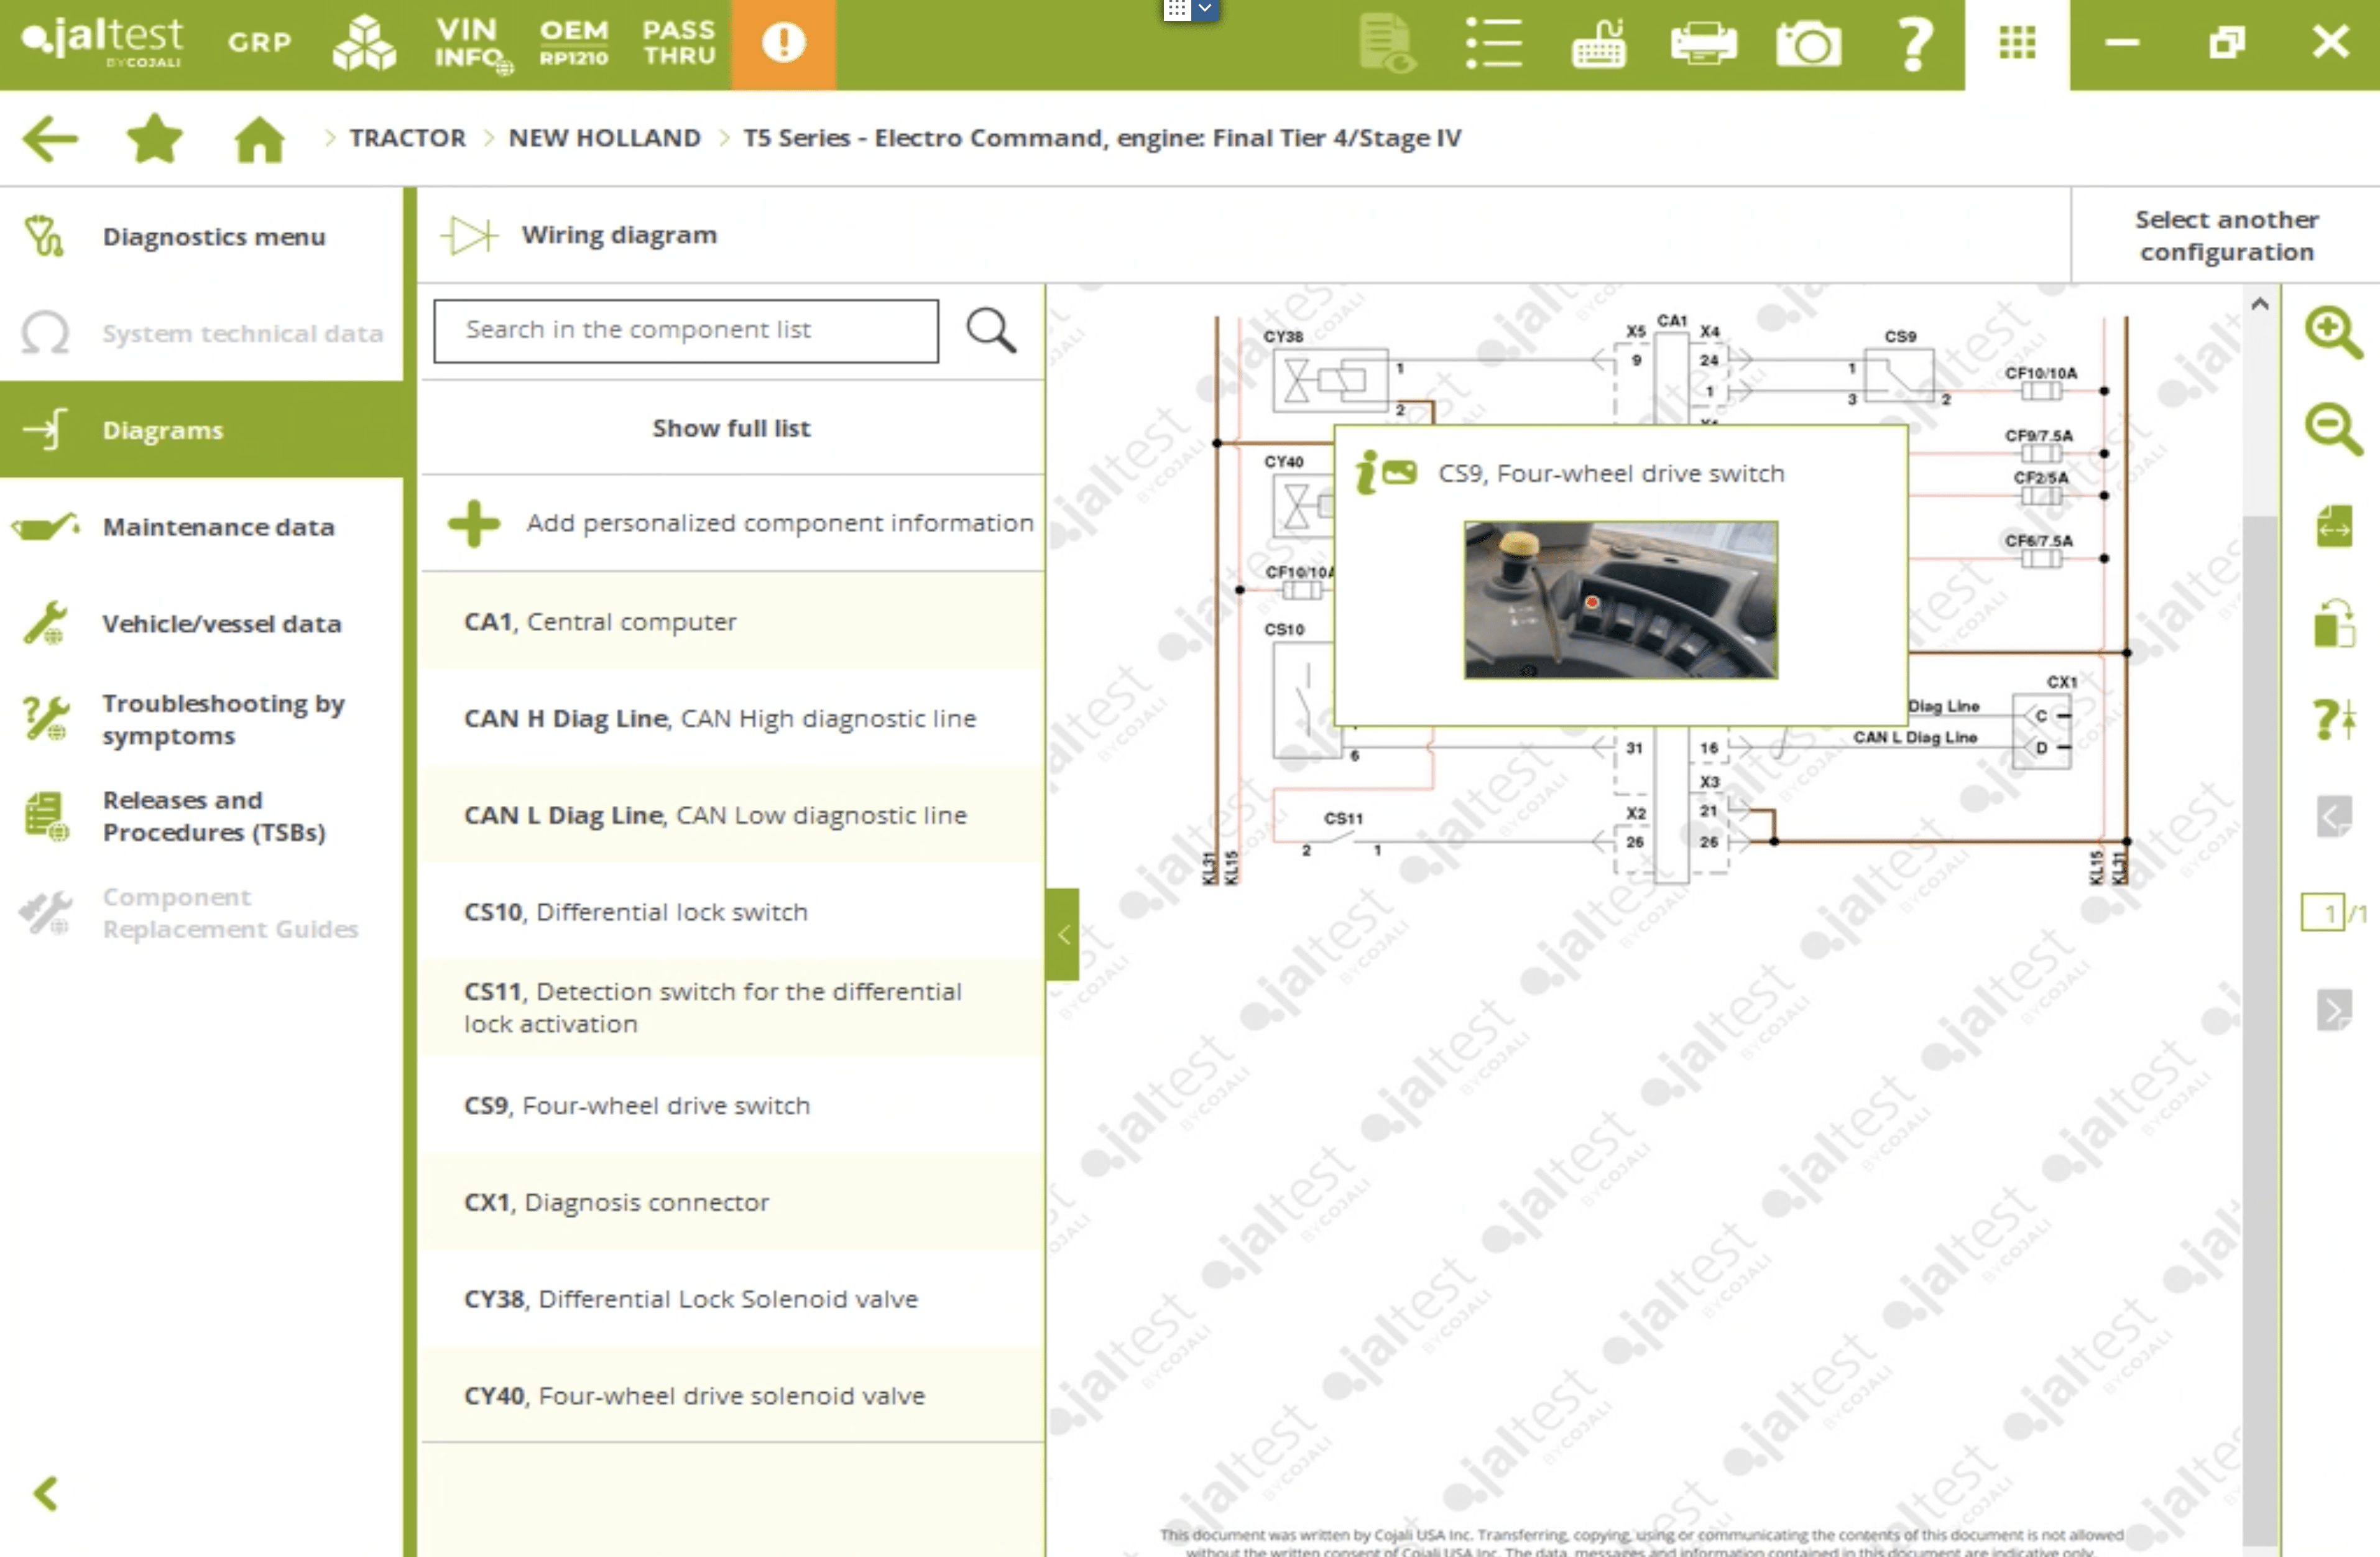Collapse the component list side panel
Image resolution: width=2380 pixels, height=1557 pixels.
pos(1063,934)
